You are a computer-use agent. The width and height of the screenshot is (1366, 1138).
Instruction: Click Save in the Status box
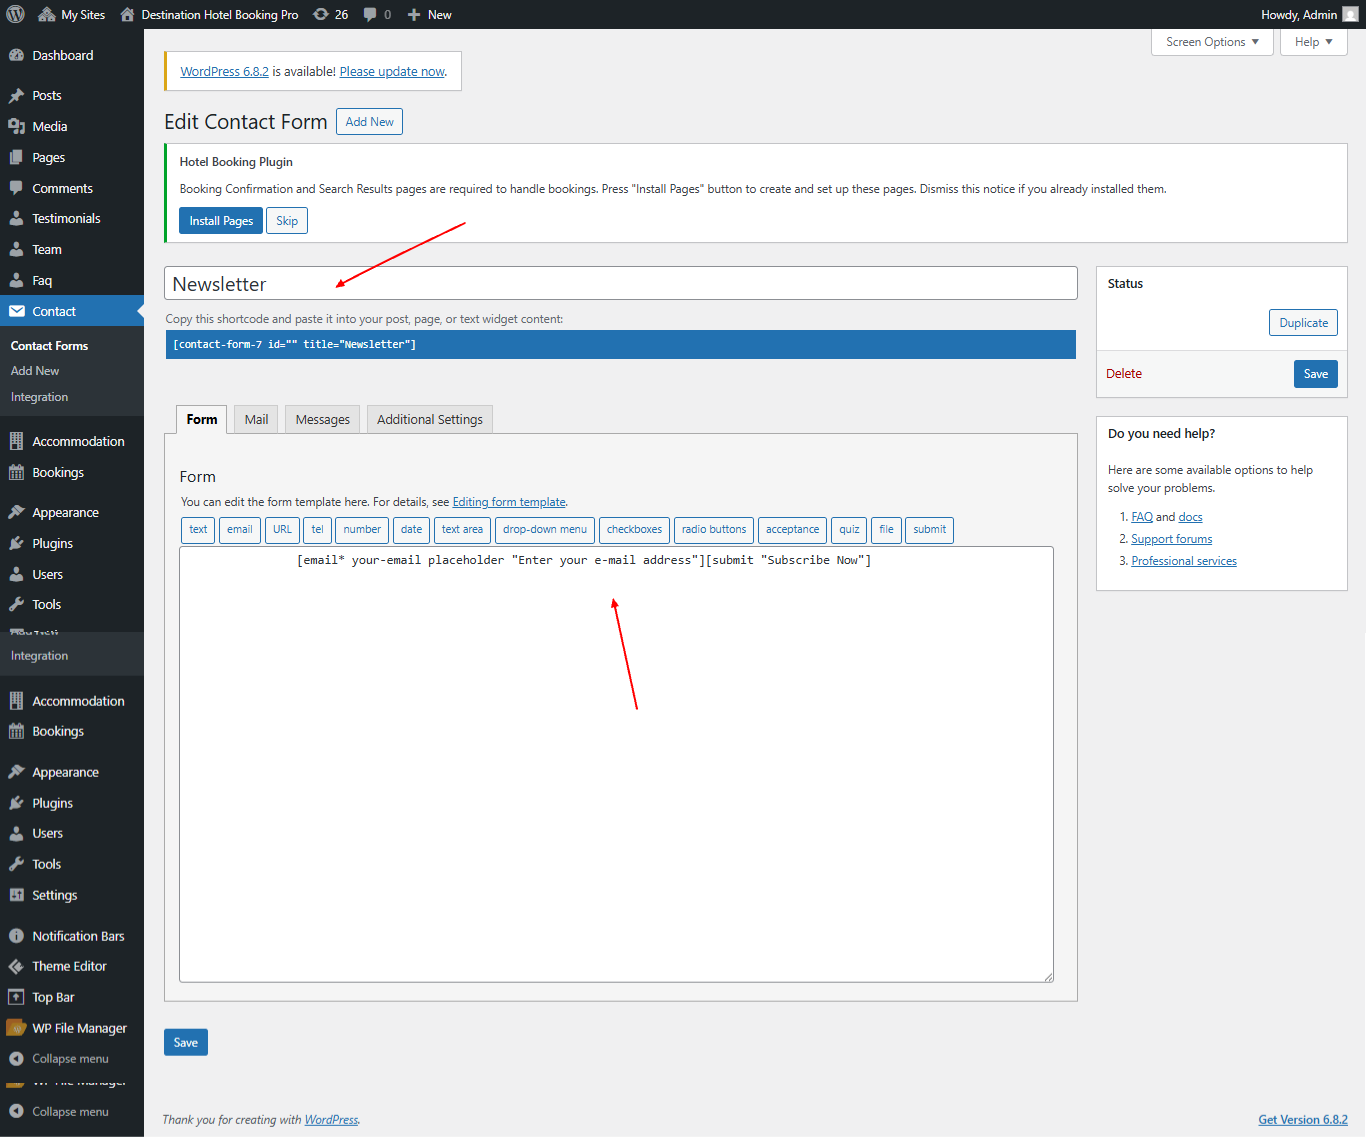[1315, 374]
